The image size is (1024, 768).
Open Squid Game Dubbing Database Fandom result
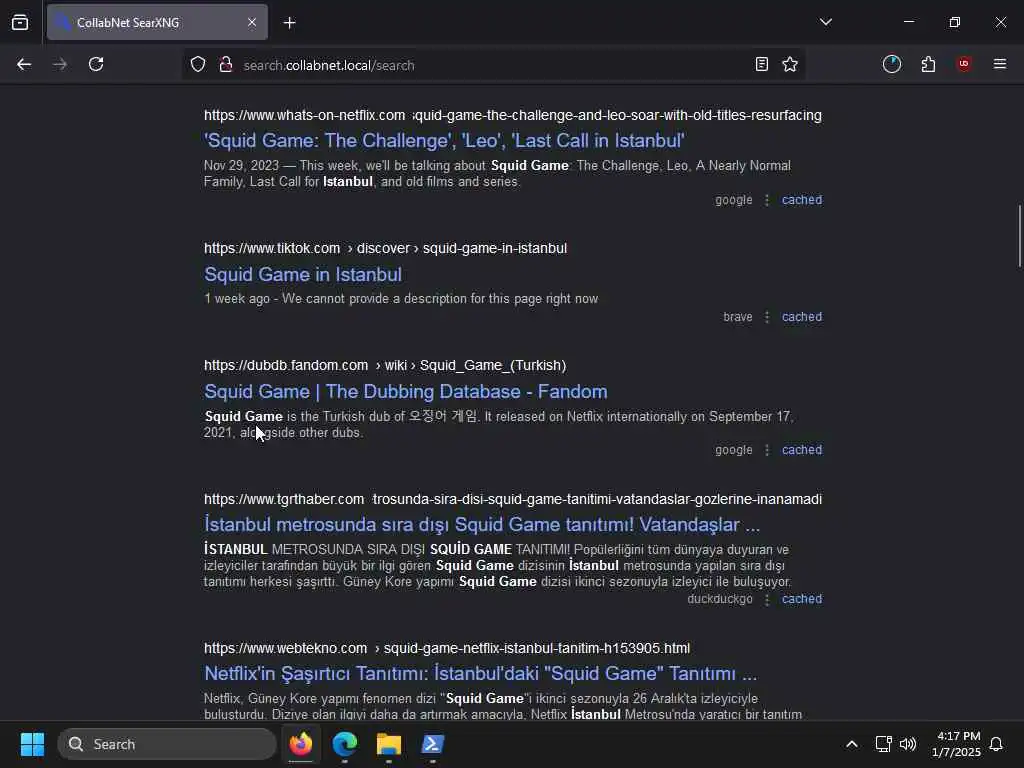pos(406,391)
